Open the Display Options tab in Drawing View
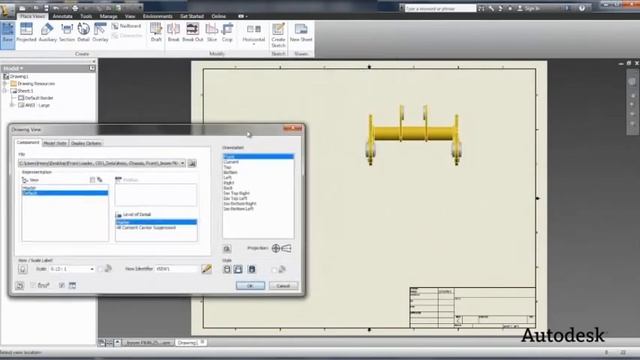The image size is (640, 360). [x=86, y=143]
